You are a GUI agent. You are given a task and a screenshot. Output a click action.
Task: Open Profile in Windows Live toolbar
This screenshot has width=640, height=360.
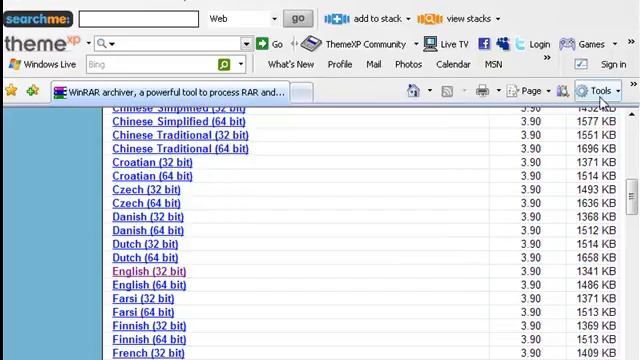tap(340, 64)
